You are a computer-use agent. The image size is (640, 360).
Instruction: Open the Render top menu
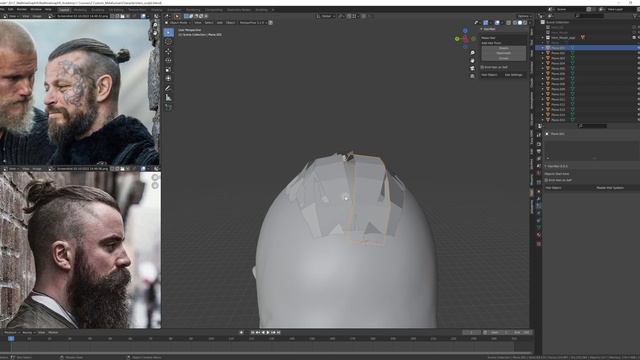click(x=22, y=9)
